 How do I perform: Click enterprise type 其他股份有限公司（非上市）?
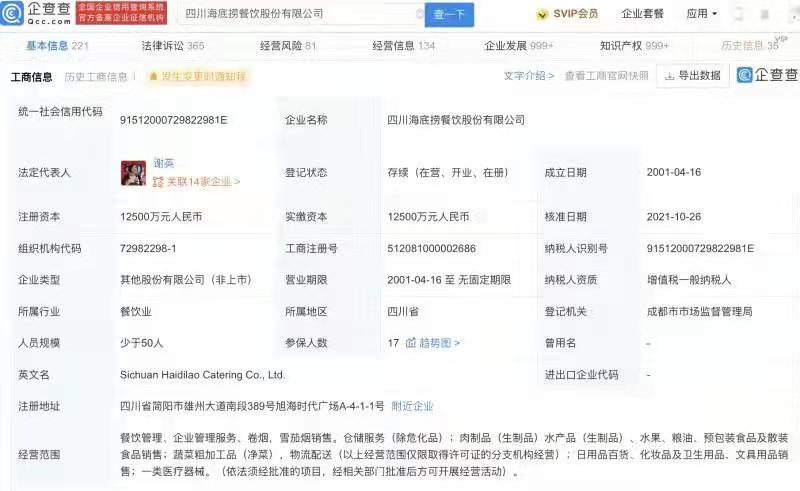coord(186,280)
